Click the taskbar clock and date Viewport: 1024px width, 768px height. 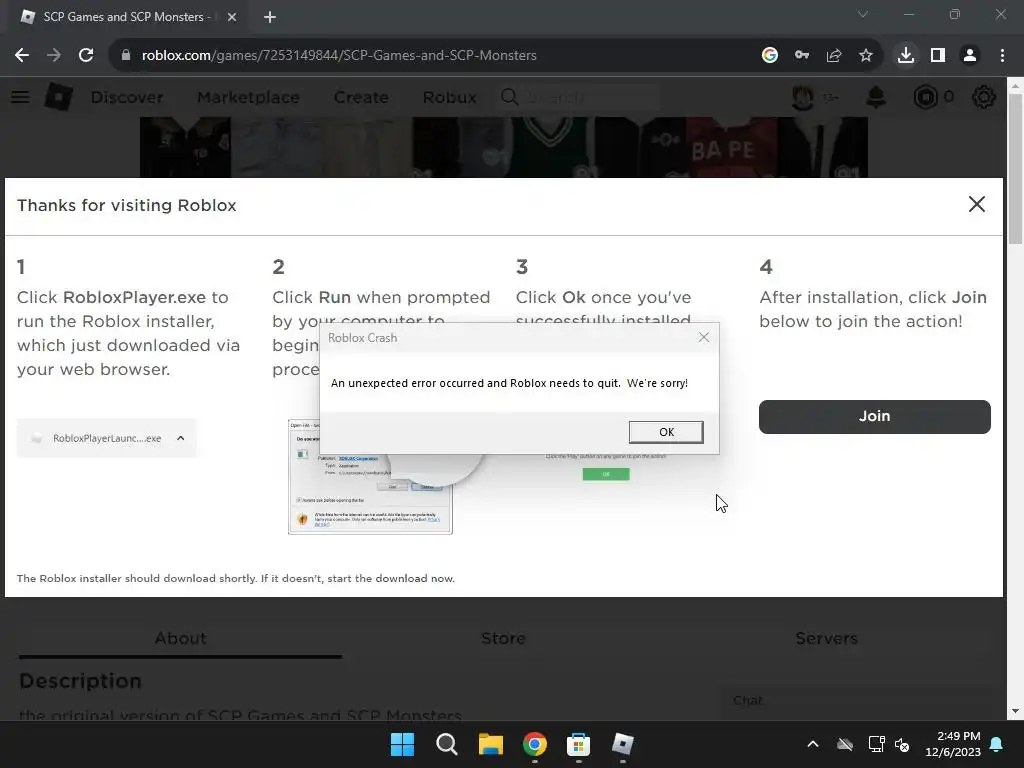coord(953,744)
